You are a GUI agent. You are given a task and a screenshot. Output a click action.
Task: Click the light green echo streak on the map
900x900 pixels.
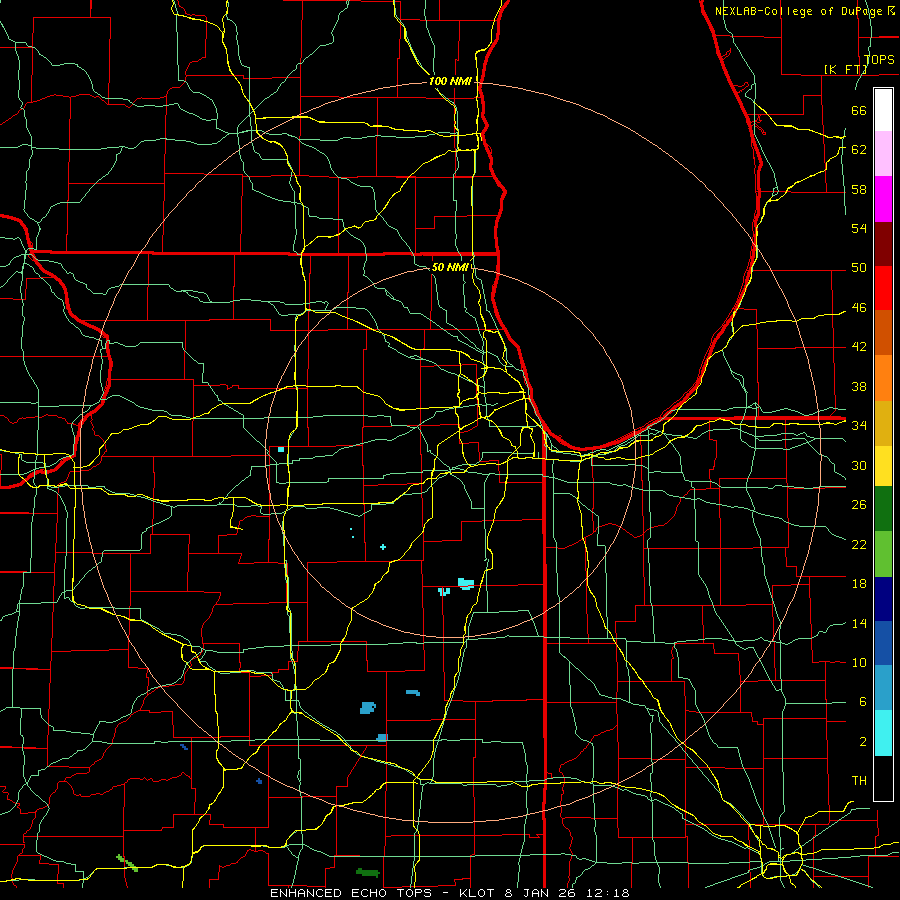(x=127, y=863)
